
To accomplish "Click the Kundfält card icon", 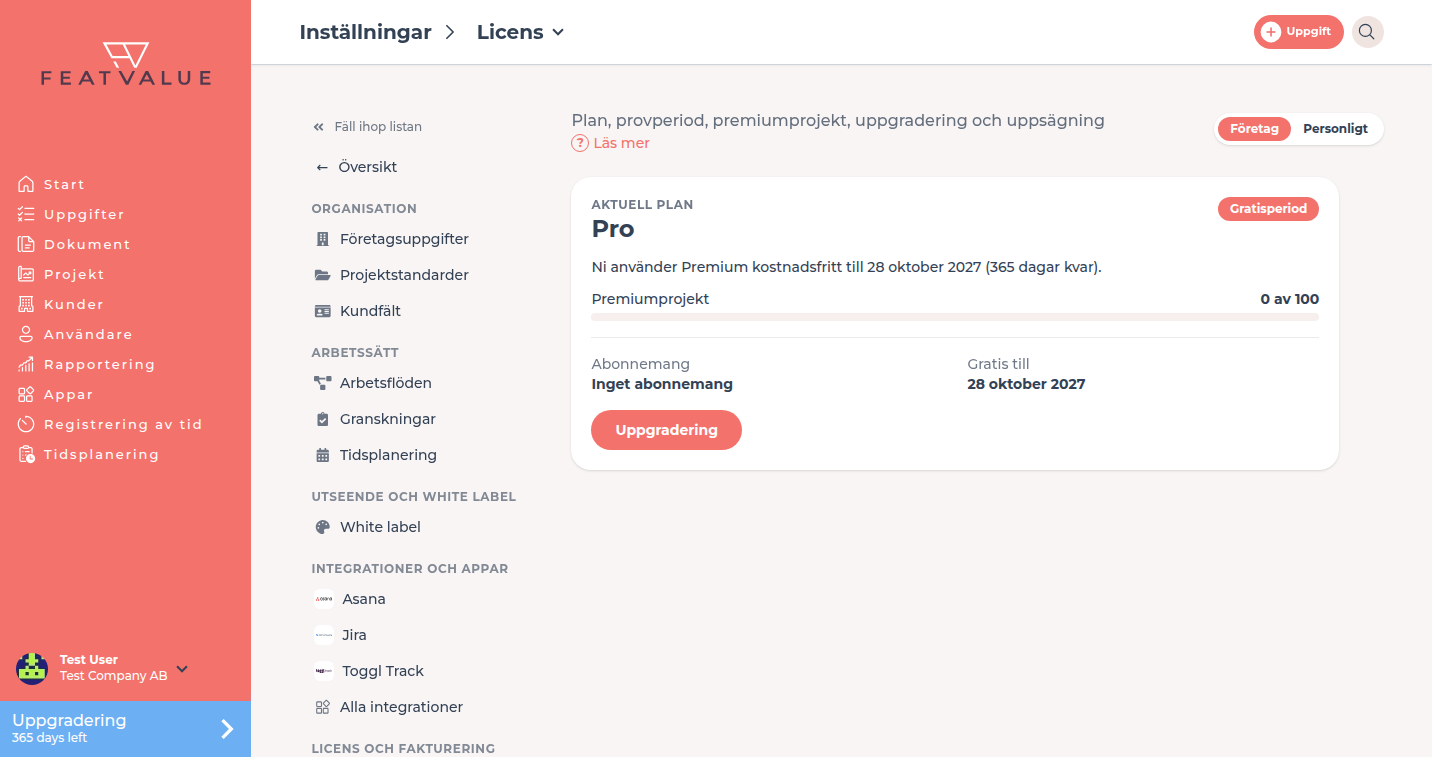I will [x=322, y=311].
